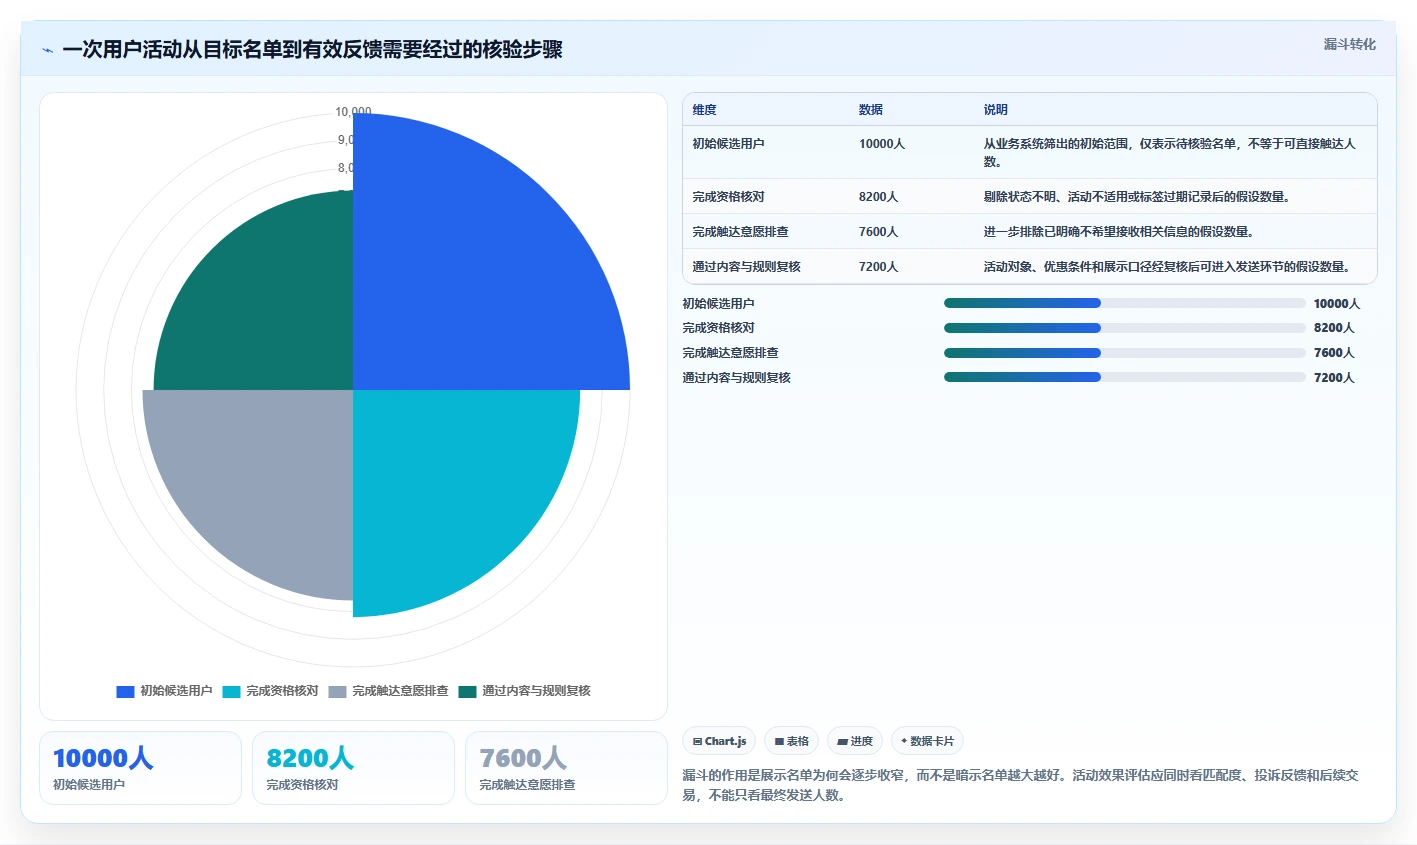Screen dimensions: 1417x845
Task: Click progress bar for 完成触达意愿排查
Action: click(x=1125, y=353)
